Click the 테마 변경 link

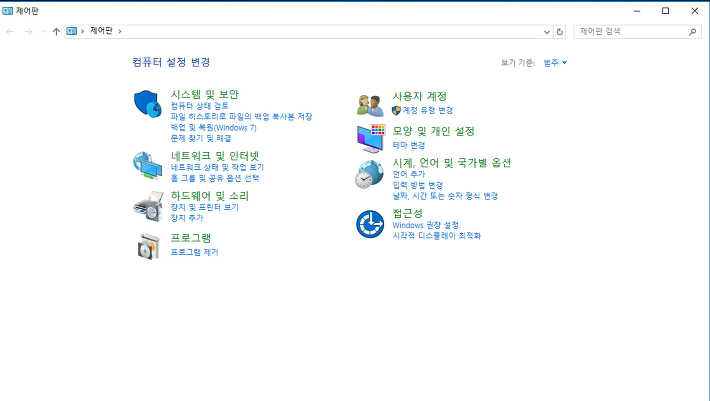(x=409, y=145)
